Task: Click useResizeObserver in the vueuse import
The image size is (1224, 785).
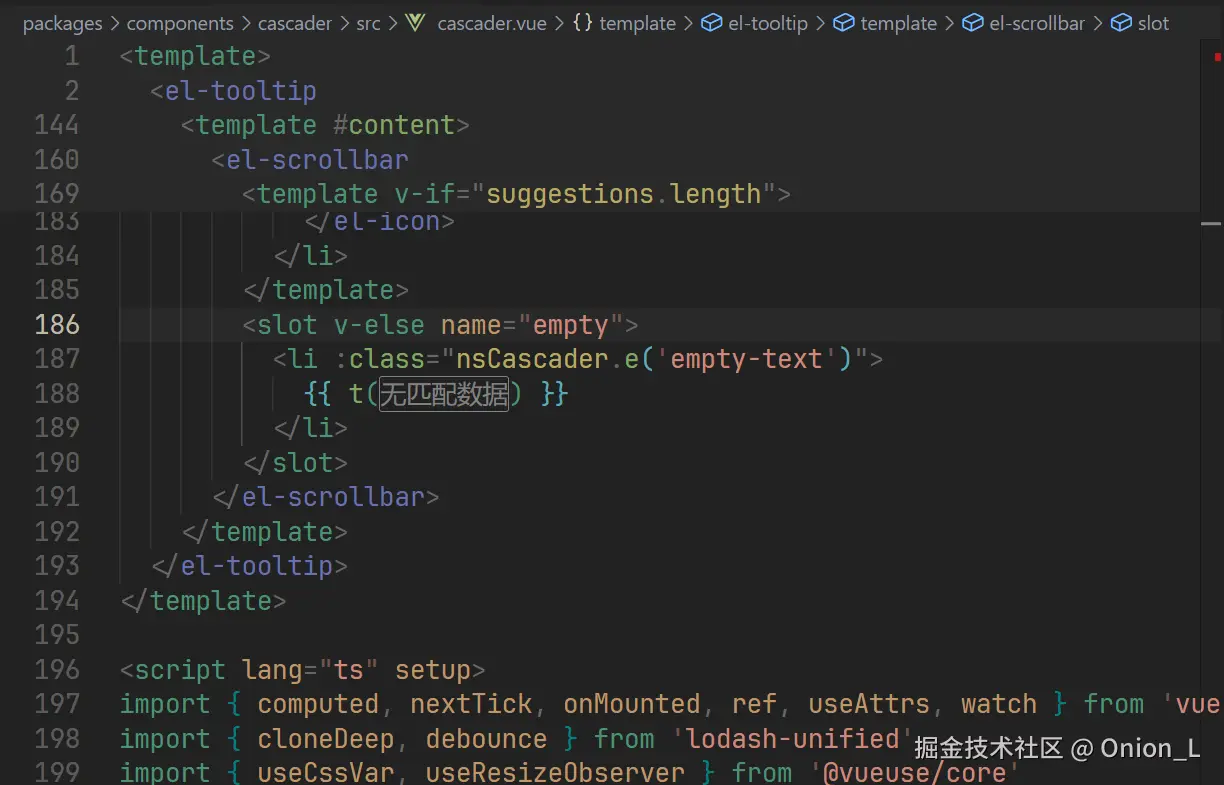Action: (x=555, y=773)
